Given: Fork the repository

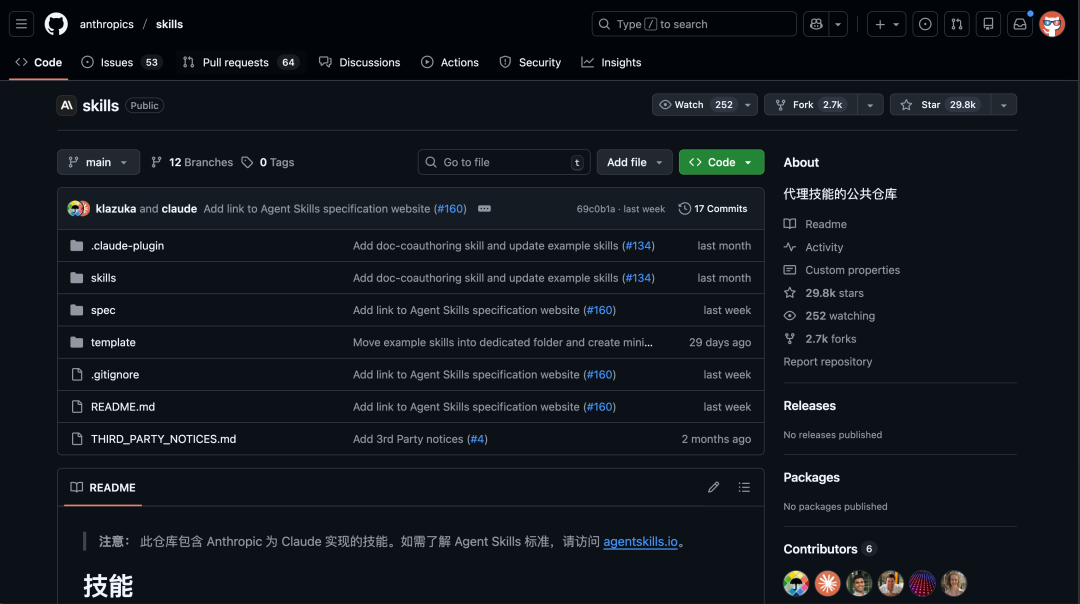Looking at the screenshot, I should point(811,105).
